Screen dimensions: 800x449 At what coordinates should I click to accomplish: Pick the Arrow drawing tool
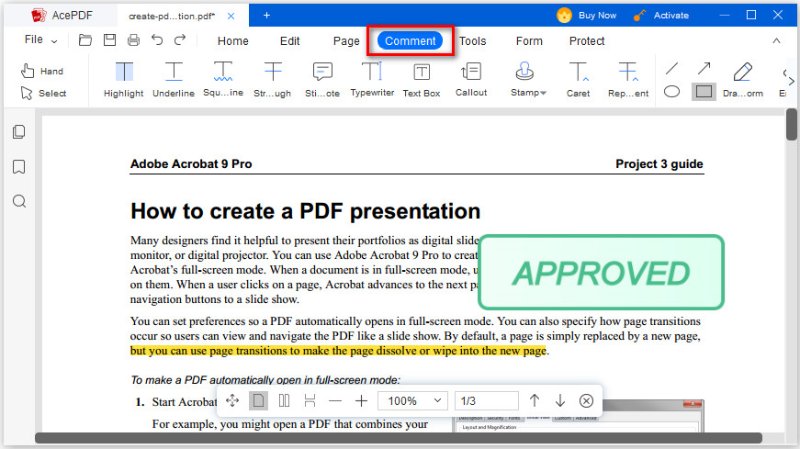704,68
